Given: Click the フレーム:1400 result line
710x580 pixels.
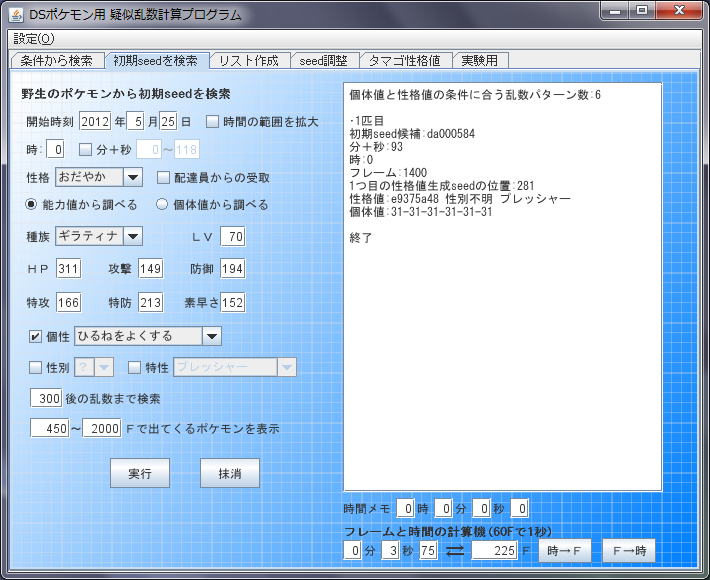Looking at the screenshot, I should (388, 173).
